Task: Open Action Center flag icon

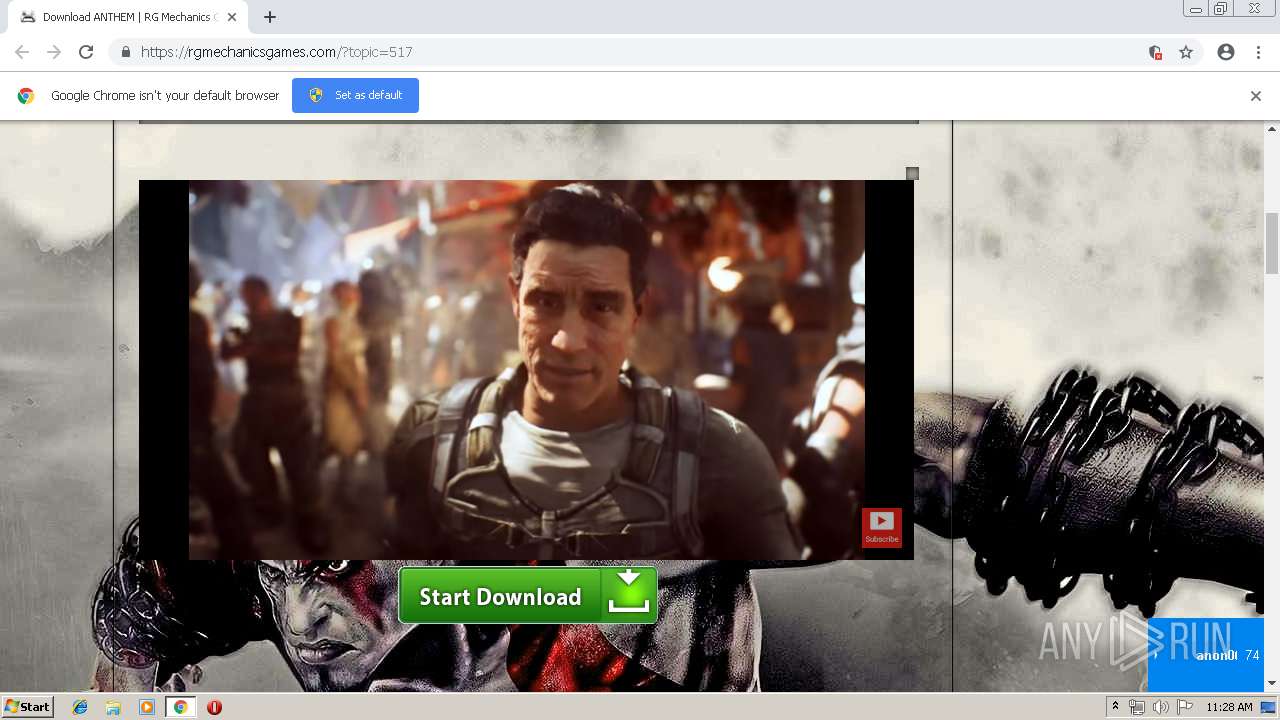Action: click(1185, 707)
